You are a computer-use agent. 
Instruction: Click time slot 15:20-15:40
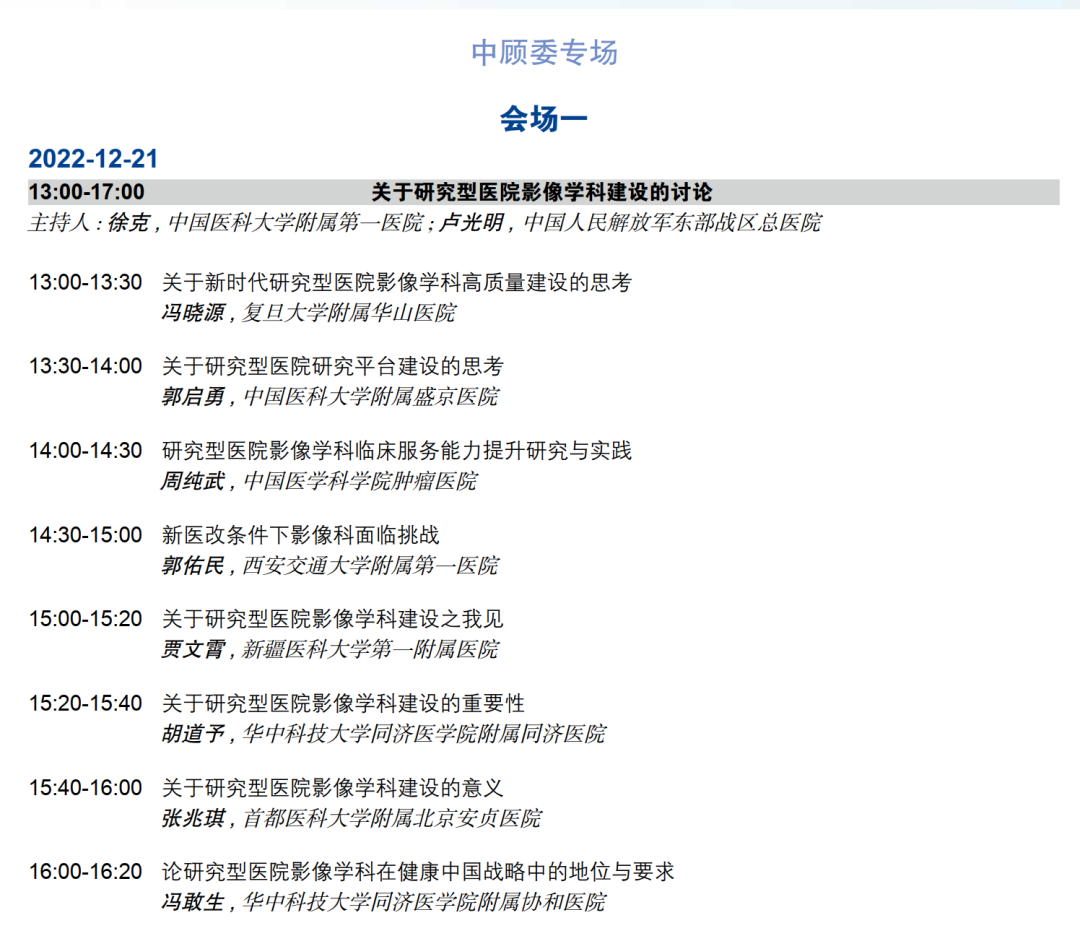point(85,703)
